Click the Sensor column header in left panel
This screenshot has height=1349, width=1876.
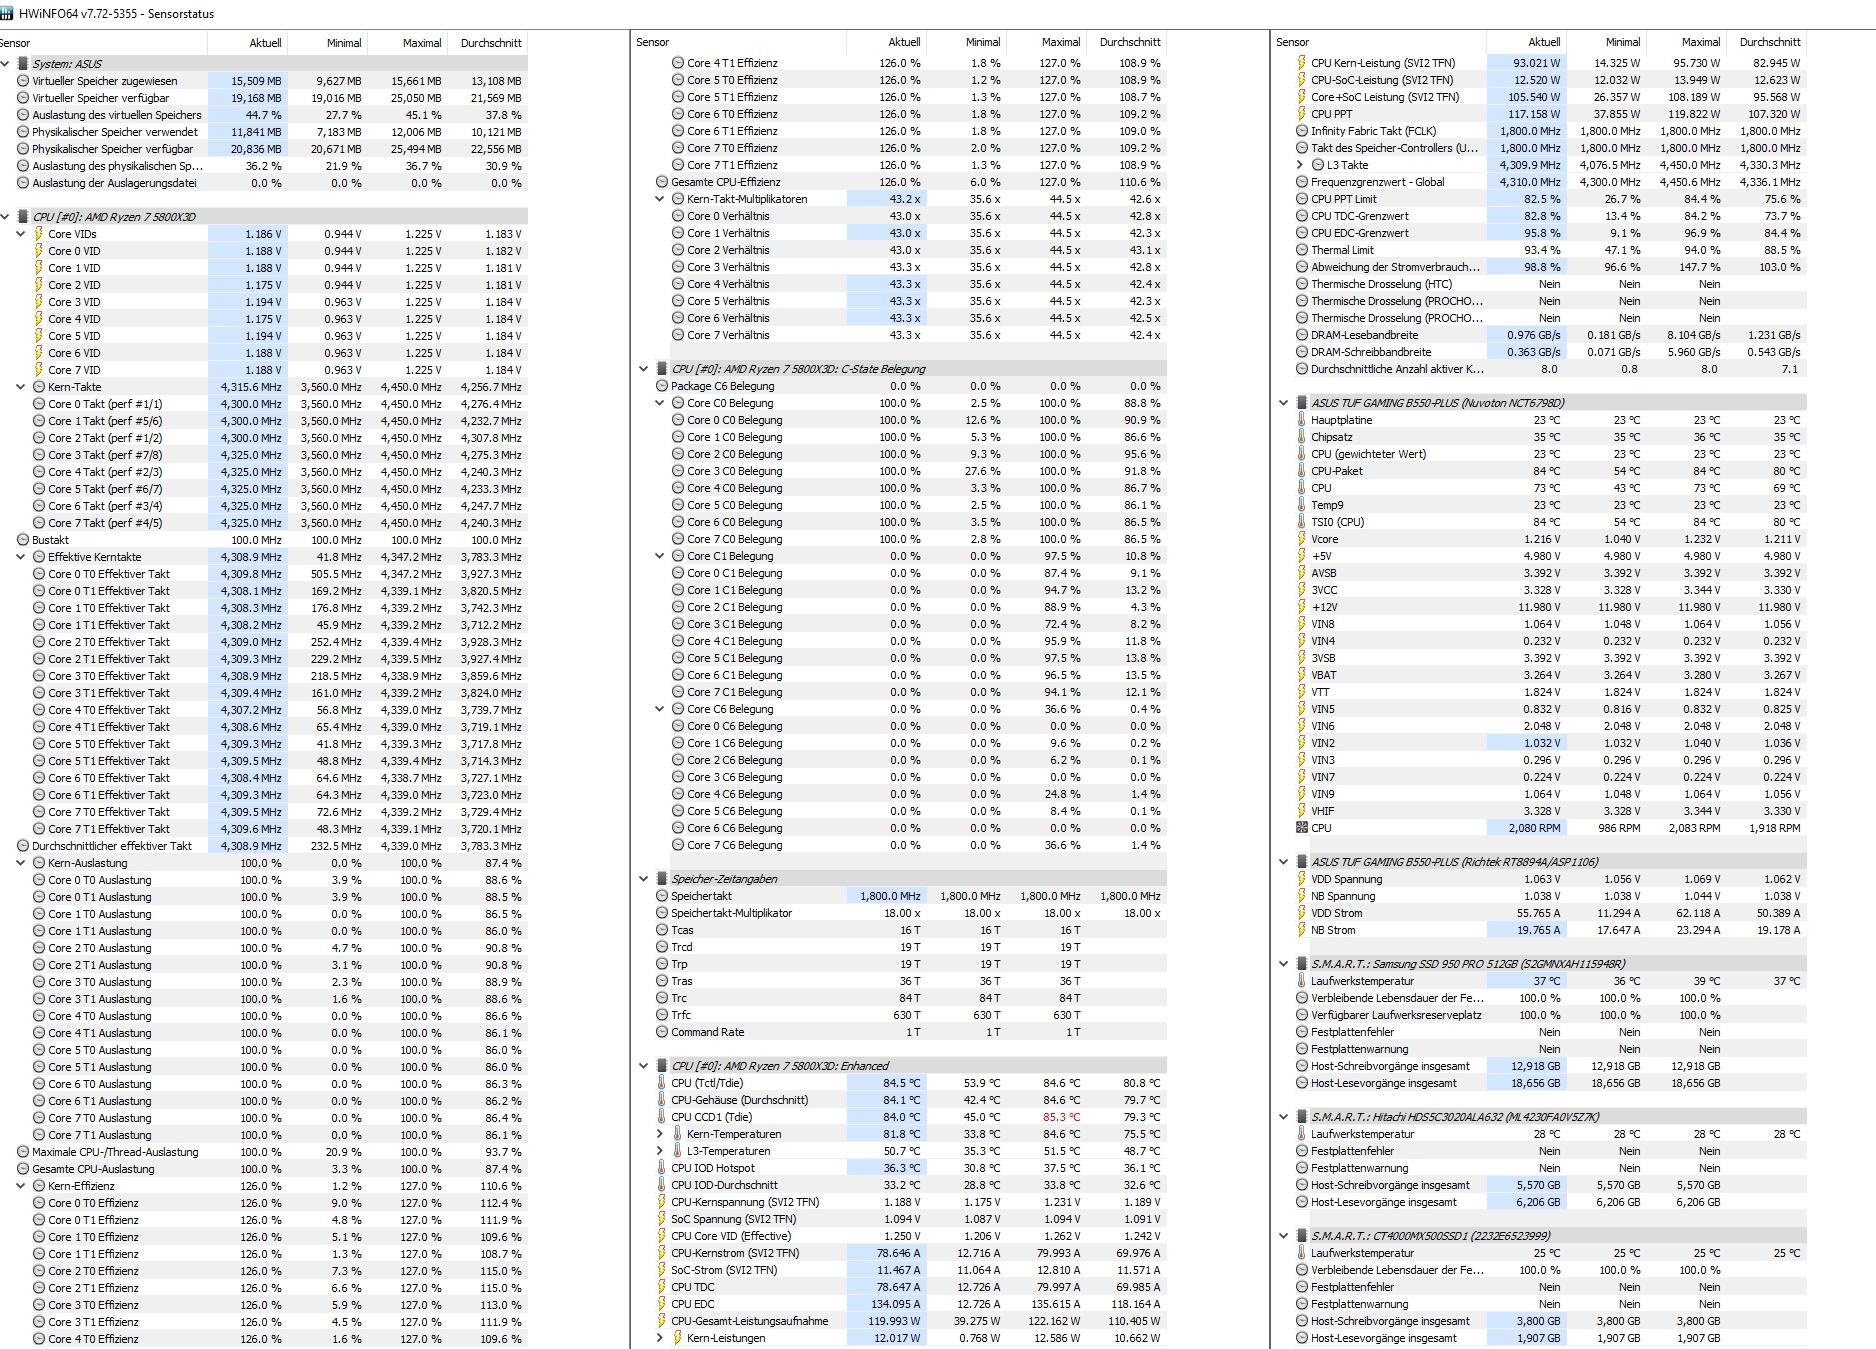pos(103,43)
